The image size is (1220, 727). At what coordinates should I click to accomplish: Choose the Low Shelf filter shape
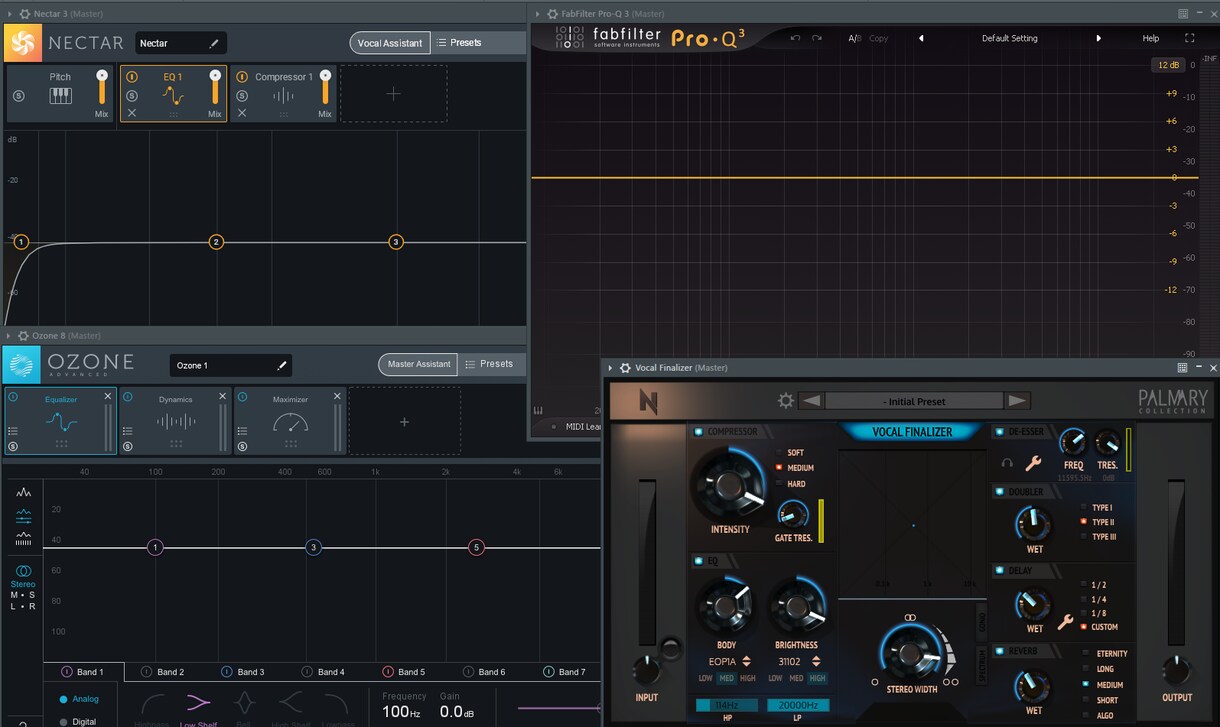click(x=199, y=704)
